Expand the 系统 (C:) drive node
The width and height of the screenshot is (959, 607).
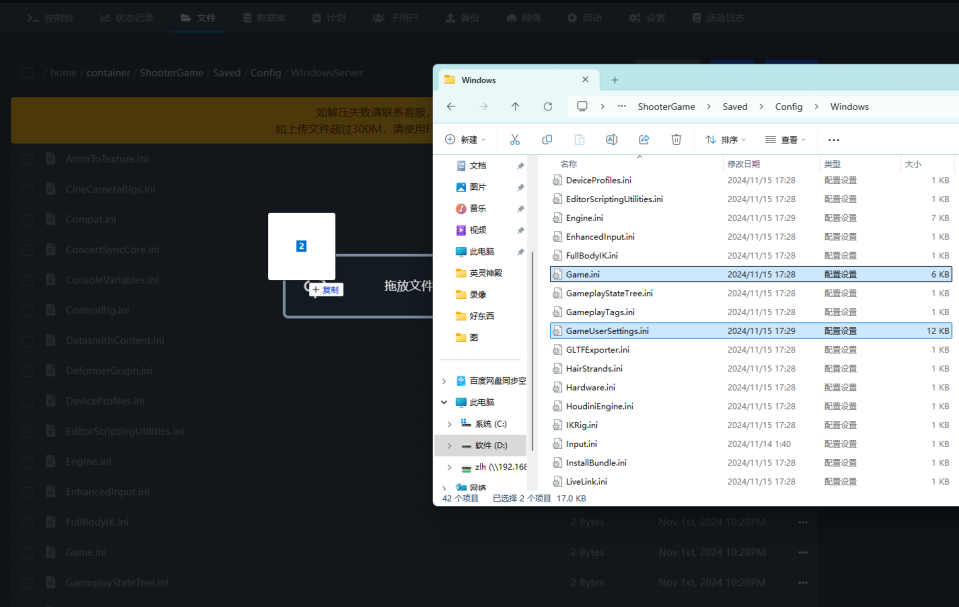[450, 424]
